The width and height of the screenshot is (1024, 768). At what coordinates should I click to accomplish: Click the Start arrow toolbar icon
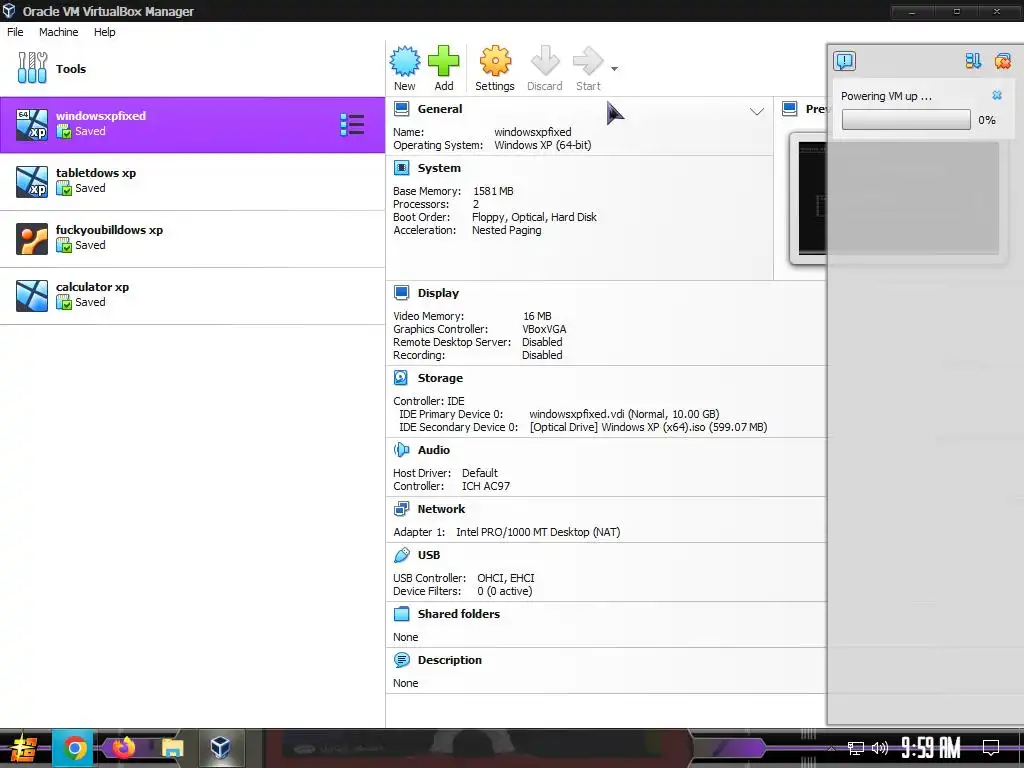pyautogui.click(x=588, y=61)
